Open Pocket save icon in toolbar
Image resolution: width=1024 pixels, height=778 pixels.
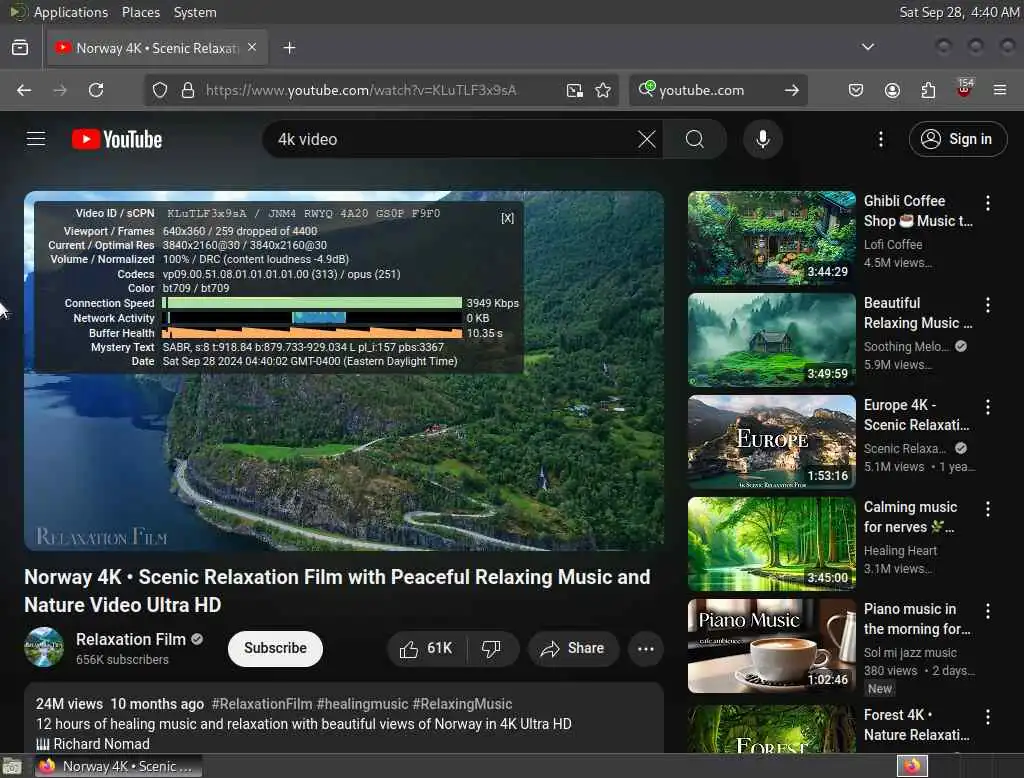tap(856, 90)
